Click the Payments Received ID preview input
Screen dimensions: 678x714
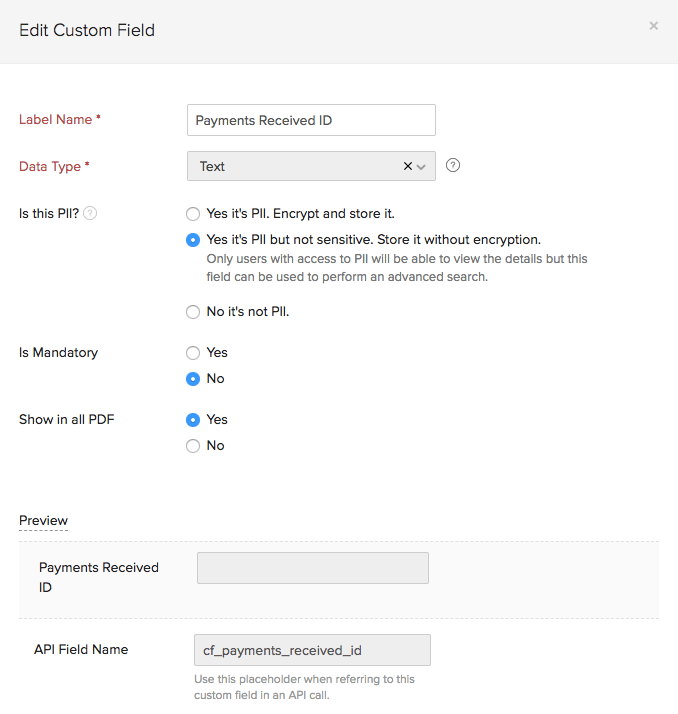pyautogui.click(x=313, y=568)
